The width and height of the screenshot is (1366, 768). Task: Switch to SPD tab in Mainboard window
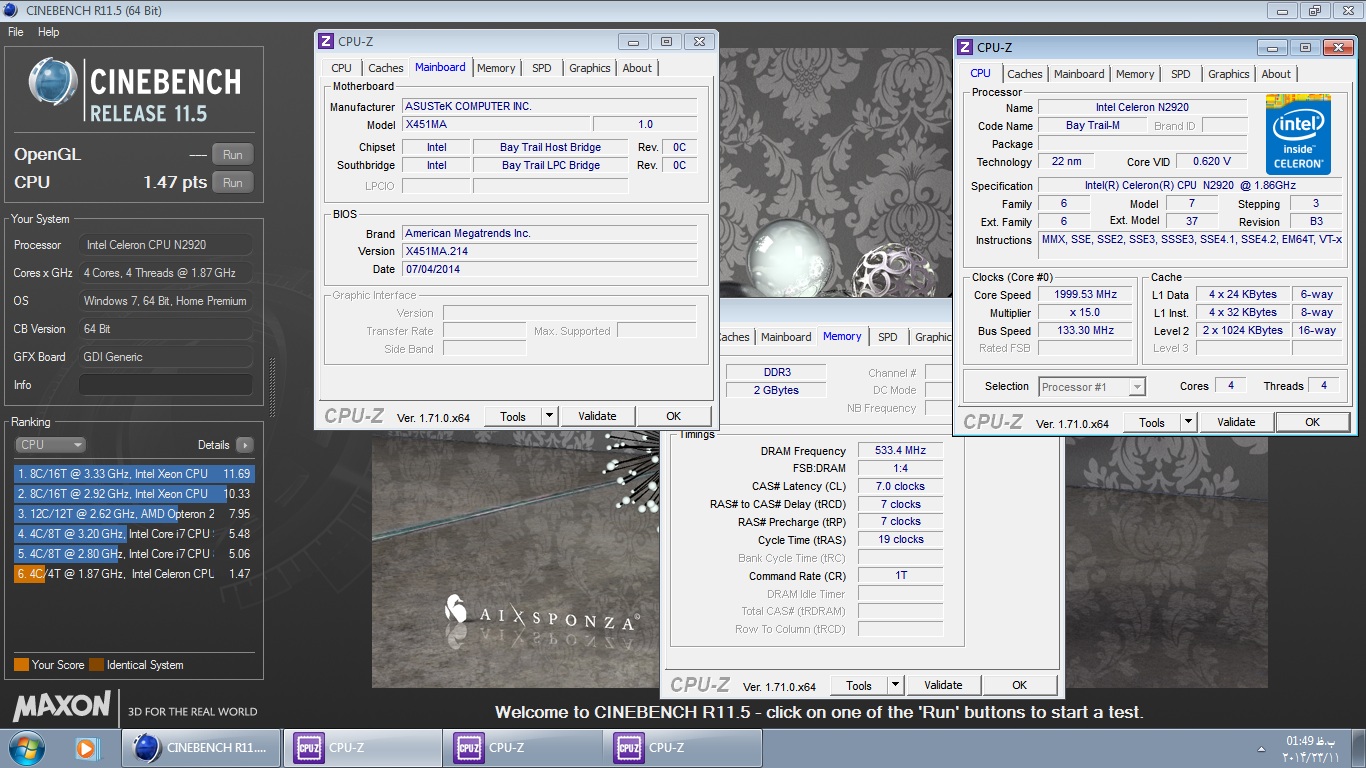click(541, 68)
